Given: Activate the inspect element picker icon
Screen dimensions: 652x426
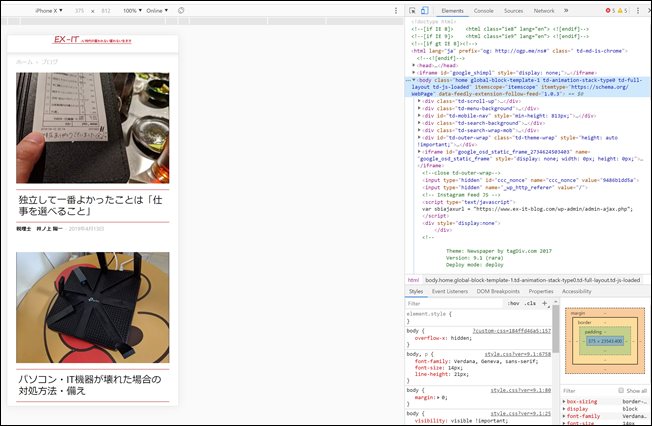Looking at the screenshot, I should click(x=412, y=10).
